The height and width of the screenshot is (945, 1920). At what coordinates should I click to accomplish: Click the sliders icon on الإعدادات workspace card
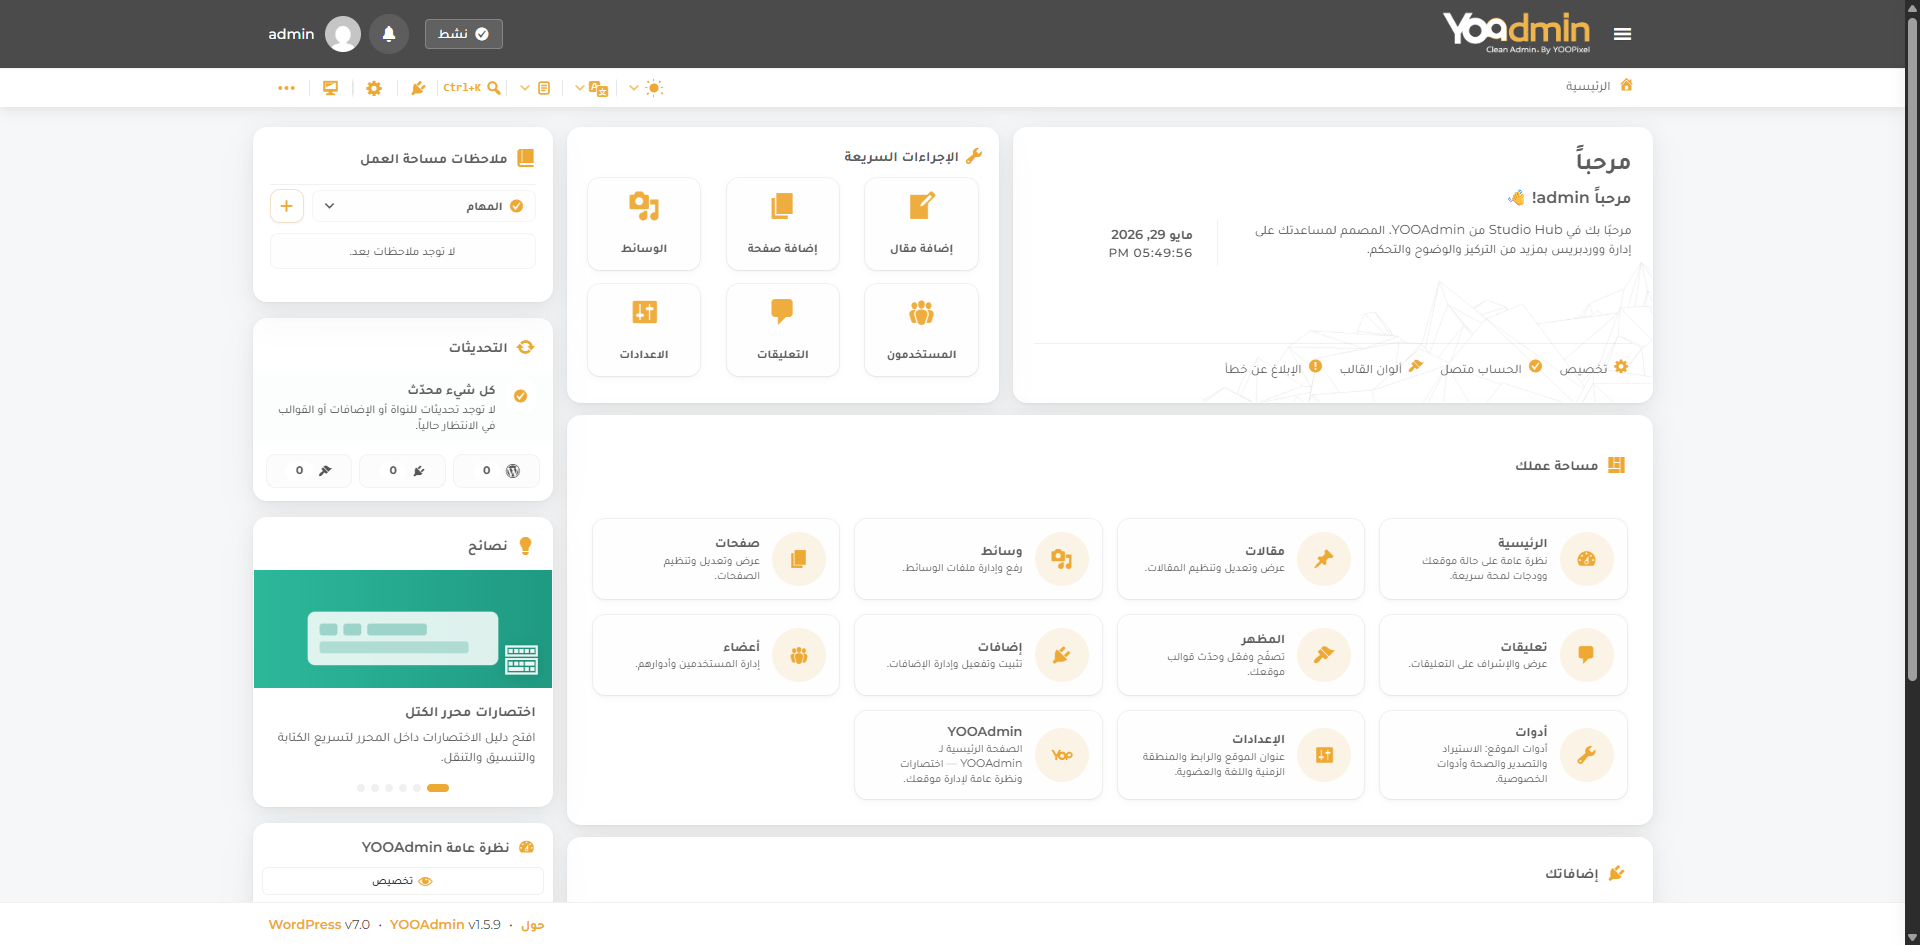tap(1324, 755)
